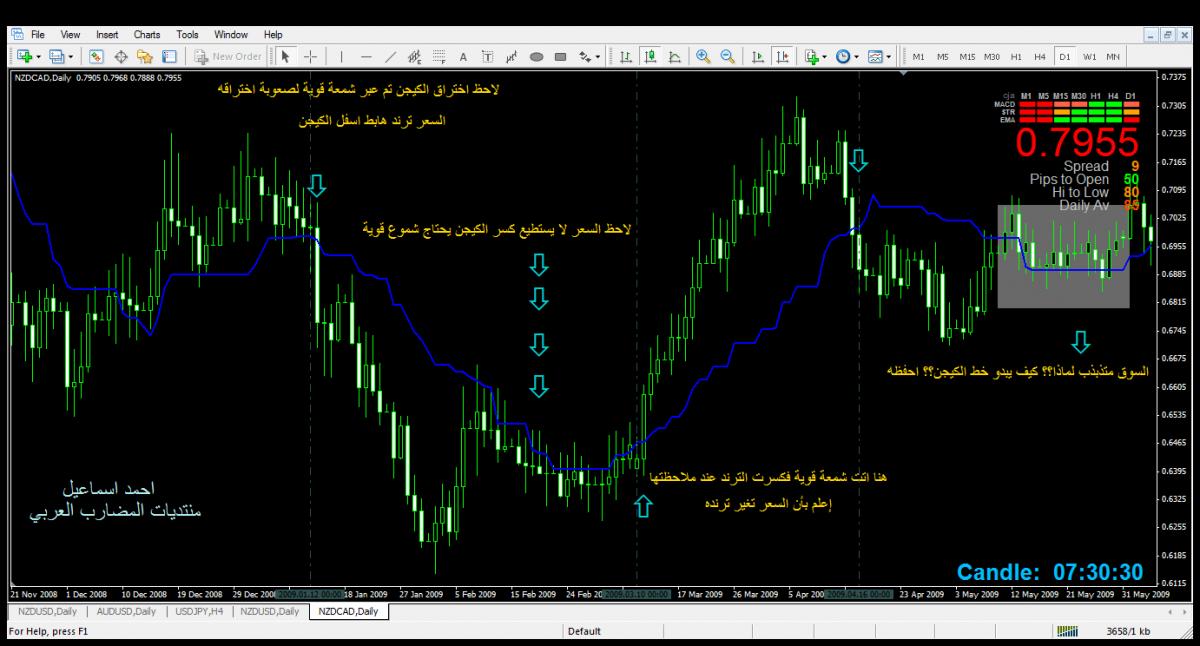Toggle Chart Shift button
Viewport: 1200px width, 646px height.
[x=781, y=57]
